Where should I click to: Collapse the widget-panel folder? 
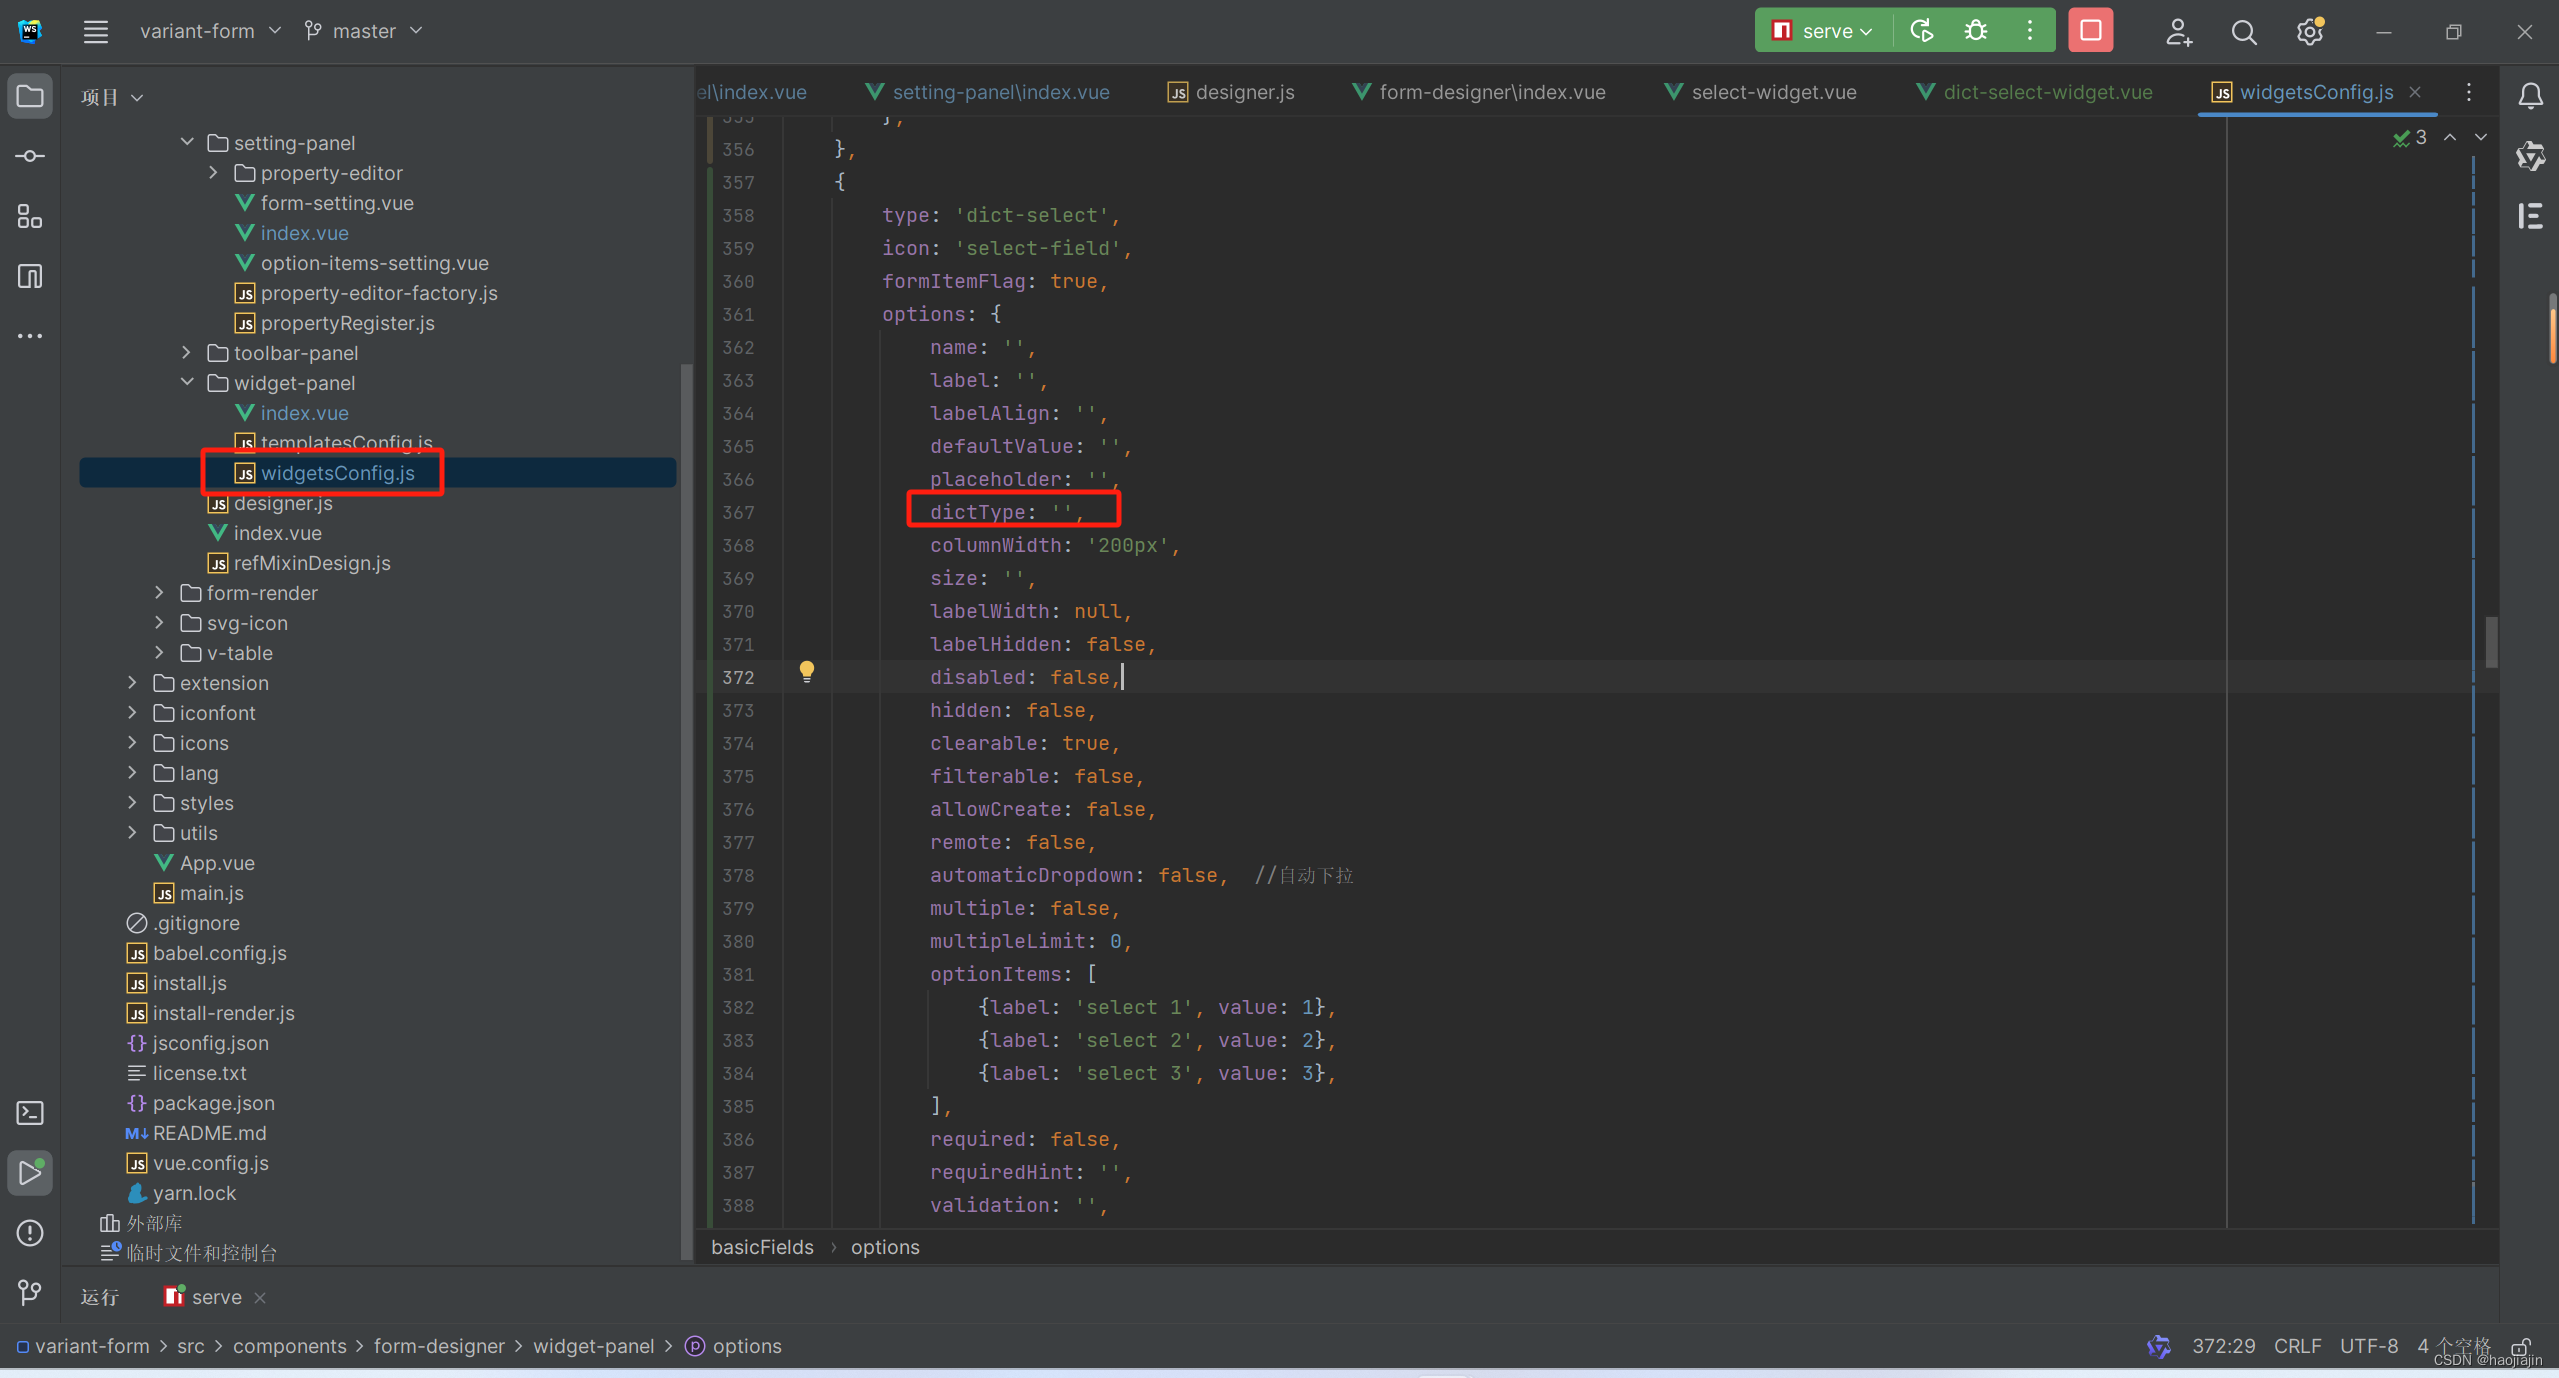(x=186, y=383)
